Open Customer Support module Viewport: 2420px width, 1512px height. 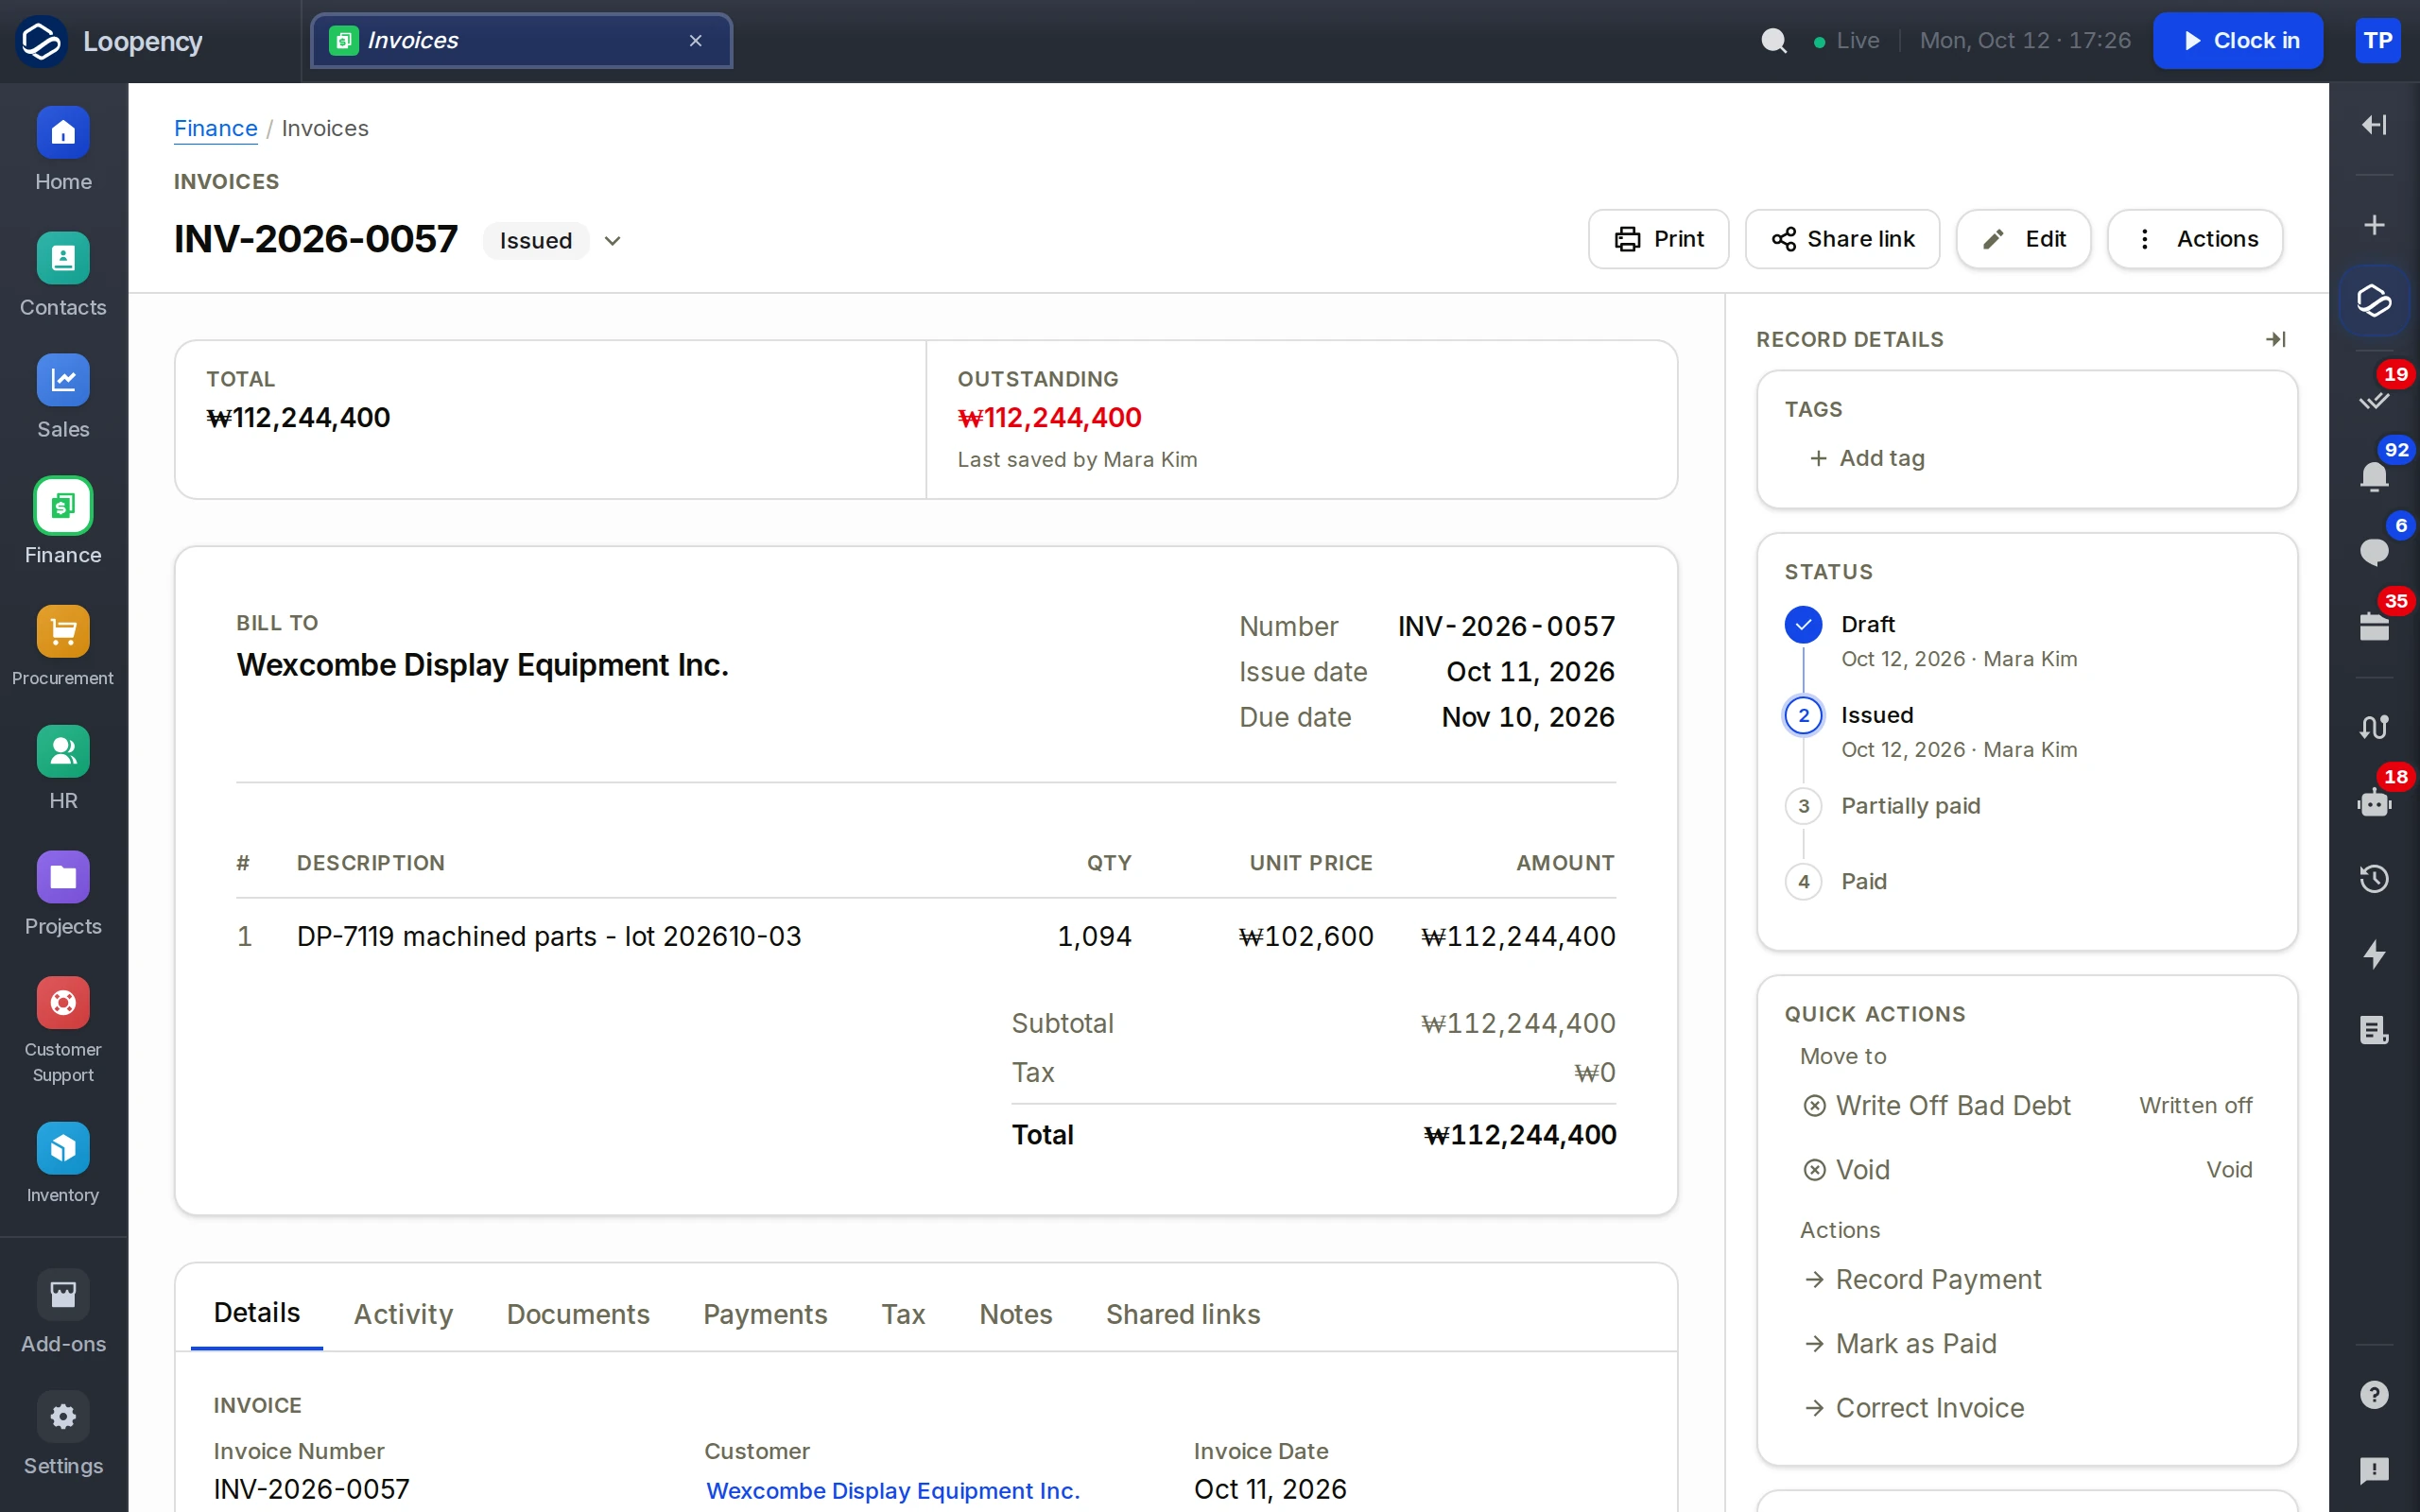pos(63,1031)
